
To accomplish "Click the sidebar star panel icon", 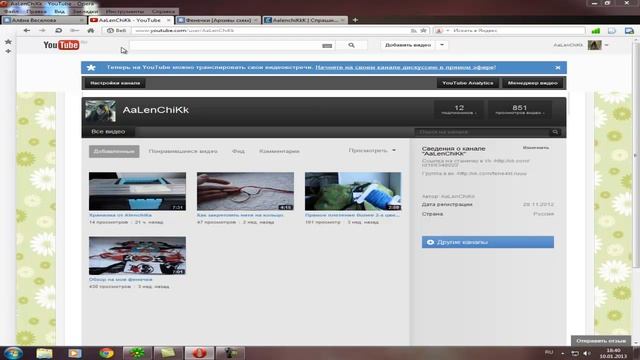I will pos(8,42).
